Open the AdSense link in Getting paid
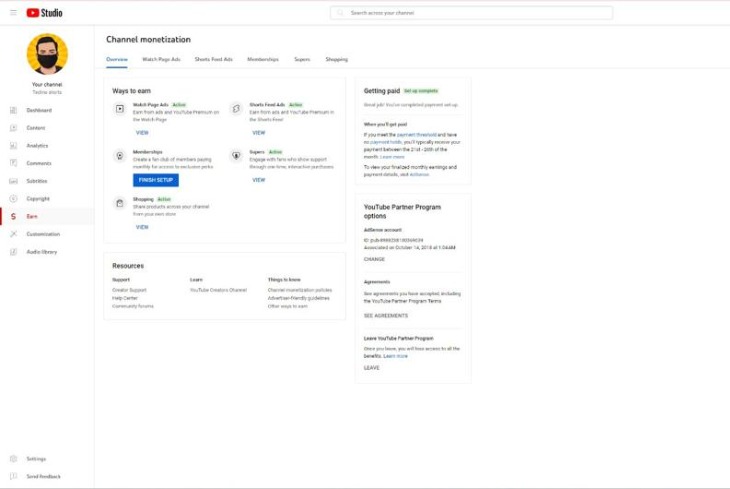This screenshot has width=730, height=489. [x=419, y=175]
